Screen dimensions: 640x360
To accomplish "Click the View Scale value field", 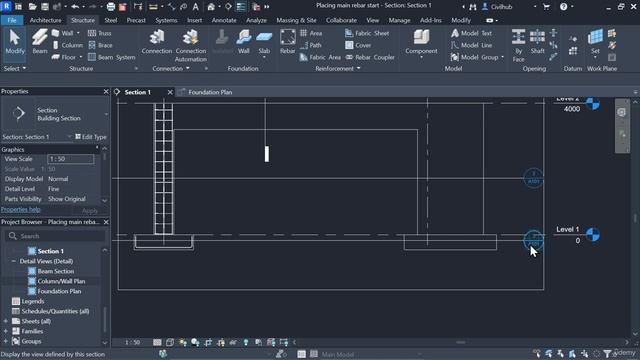I will (71, 159).
